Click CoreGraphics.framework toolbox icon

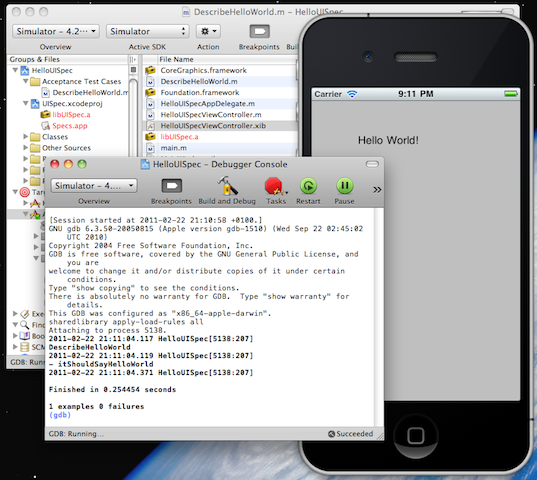(x=150, y=70)
